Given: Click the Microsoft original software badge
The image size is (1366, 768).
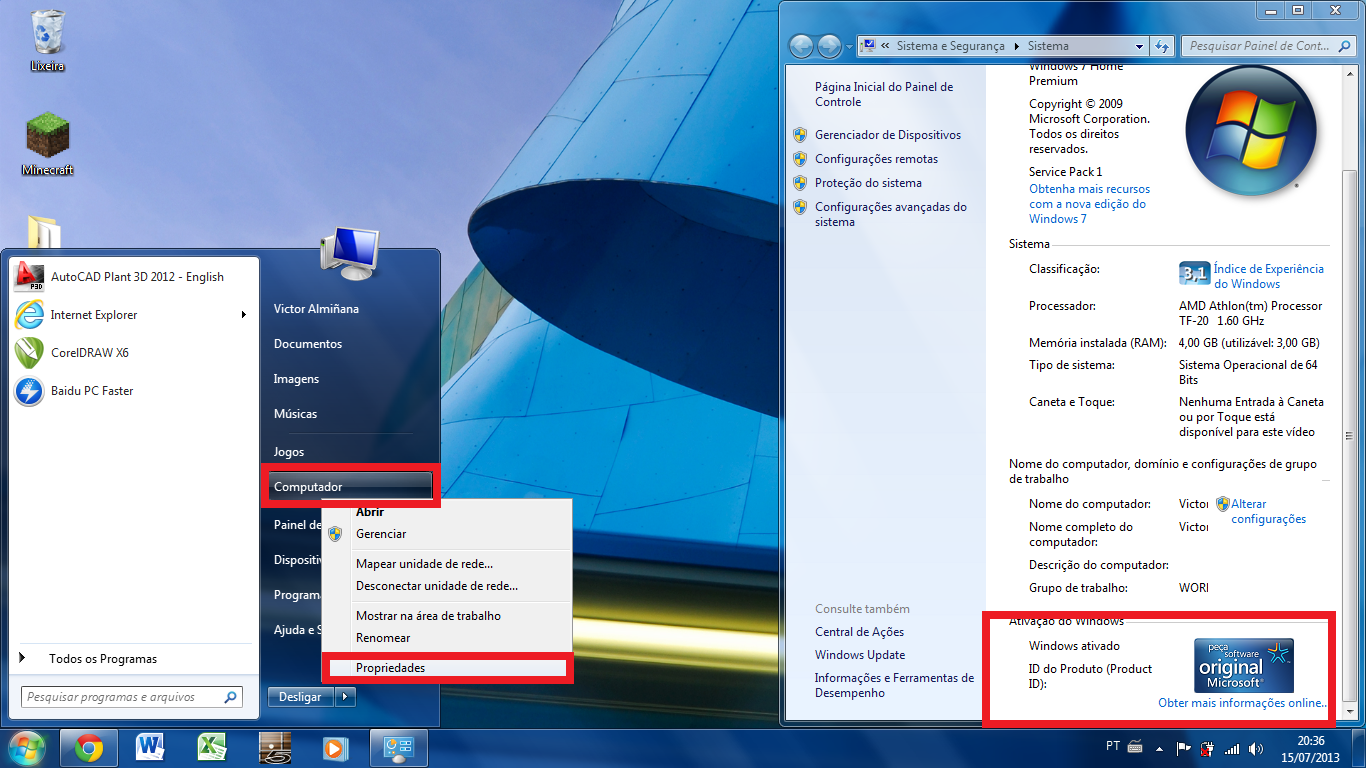Looking at the screenshot, I should (x=1244, y=666).
